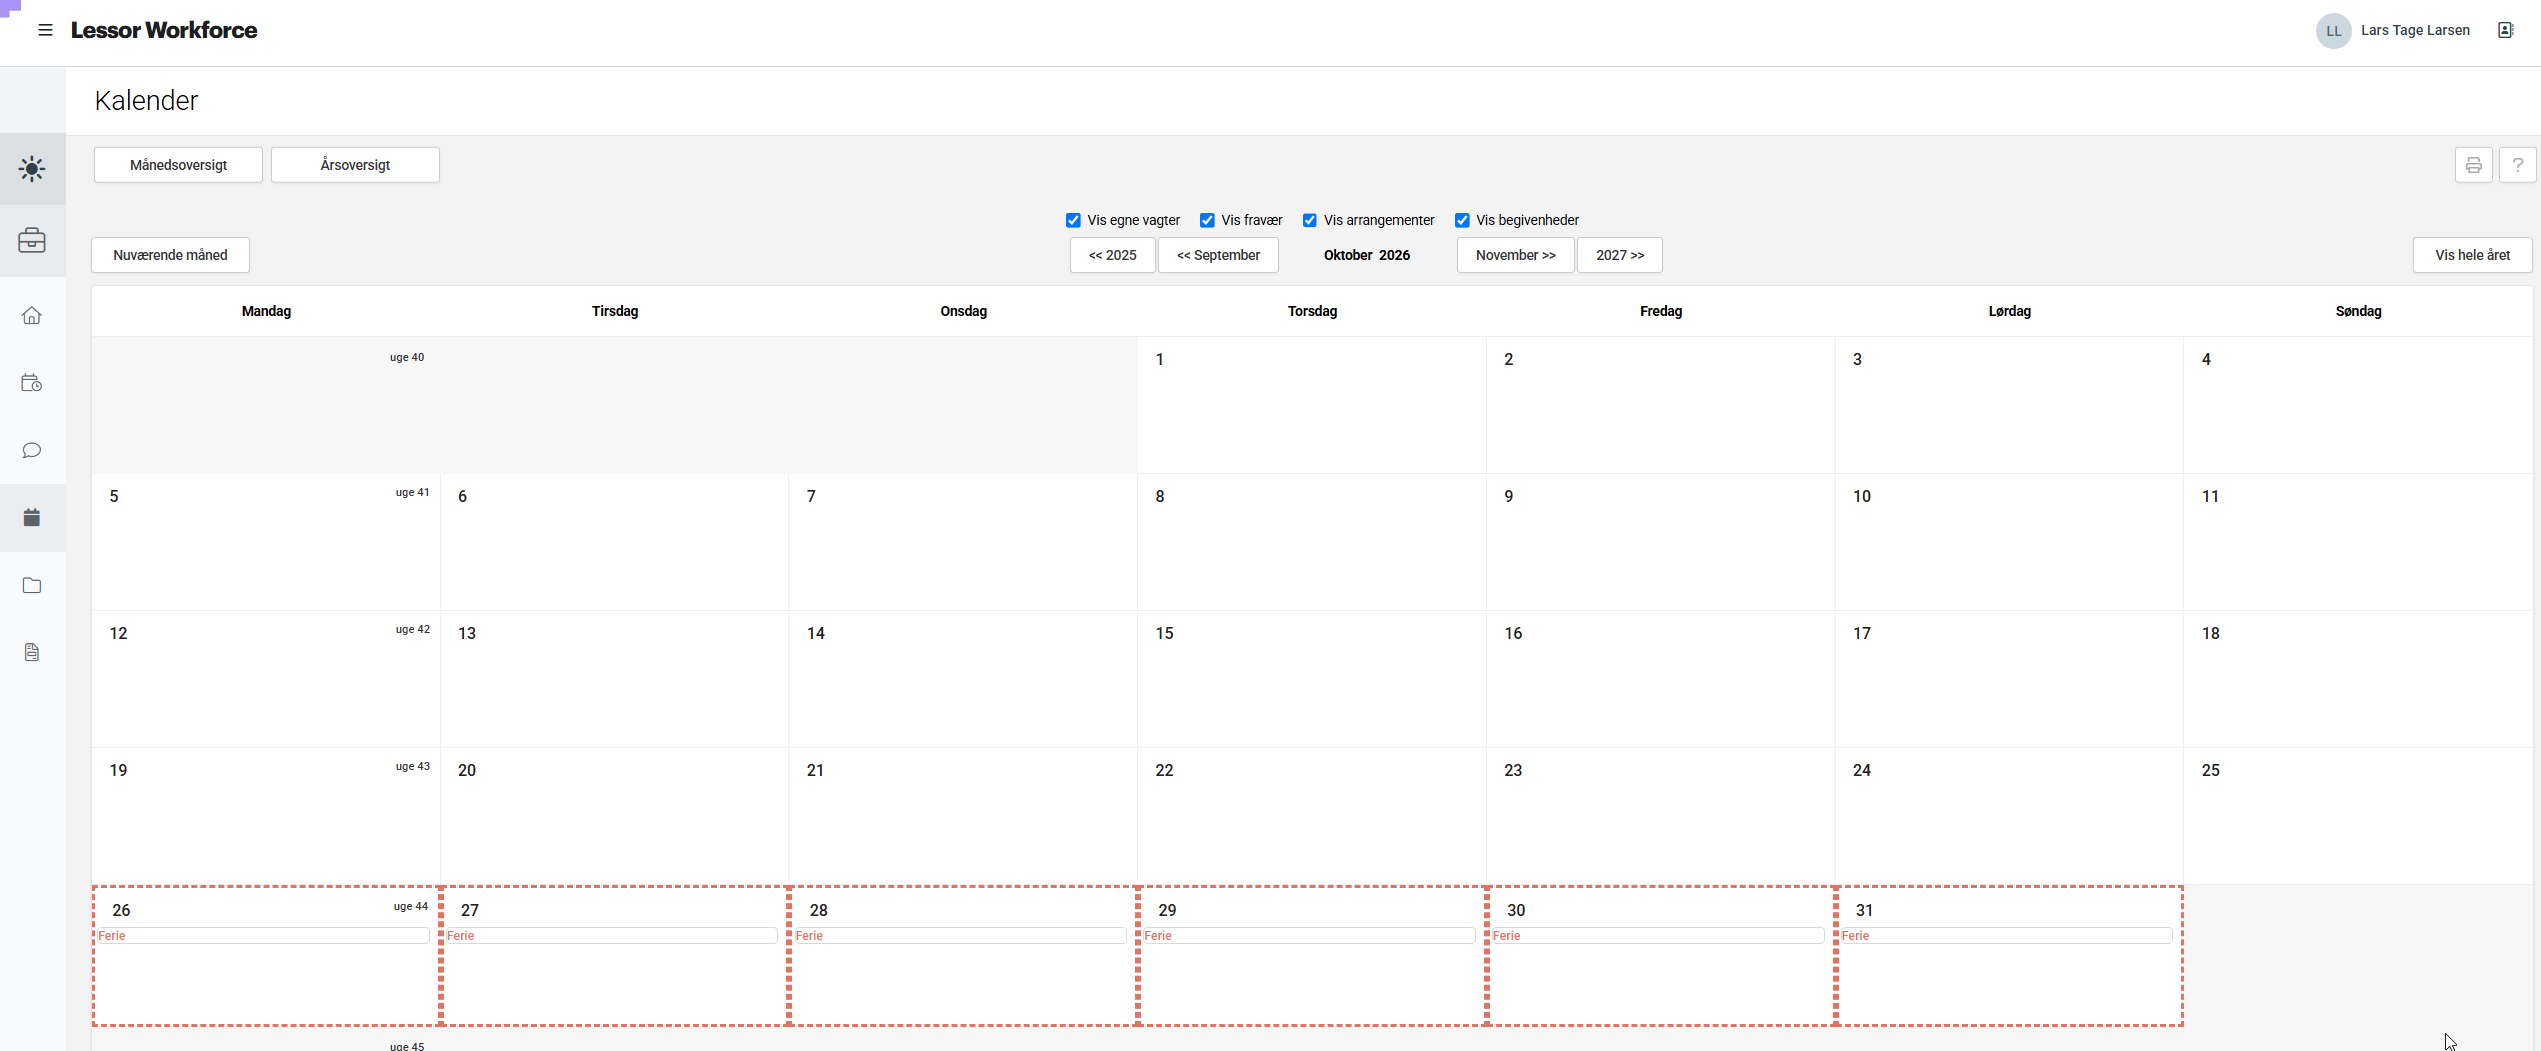Open the folder sidebar icon
This screenshot has height=1051, width=2541.
32,585
